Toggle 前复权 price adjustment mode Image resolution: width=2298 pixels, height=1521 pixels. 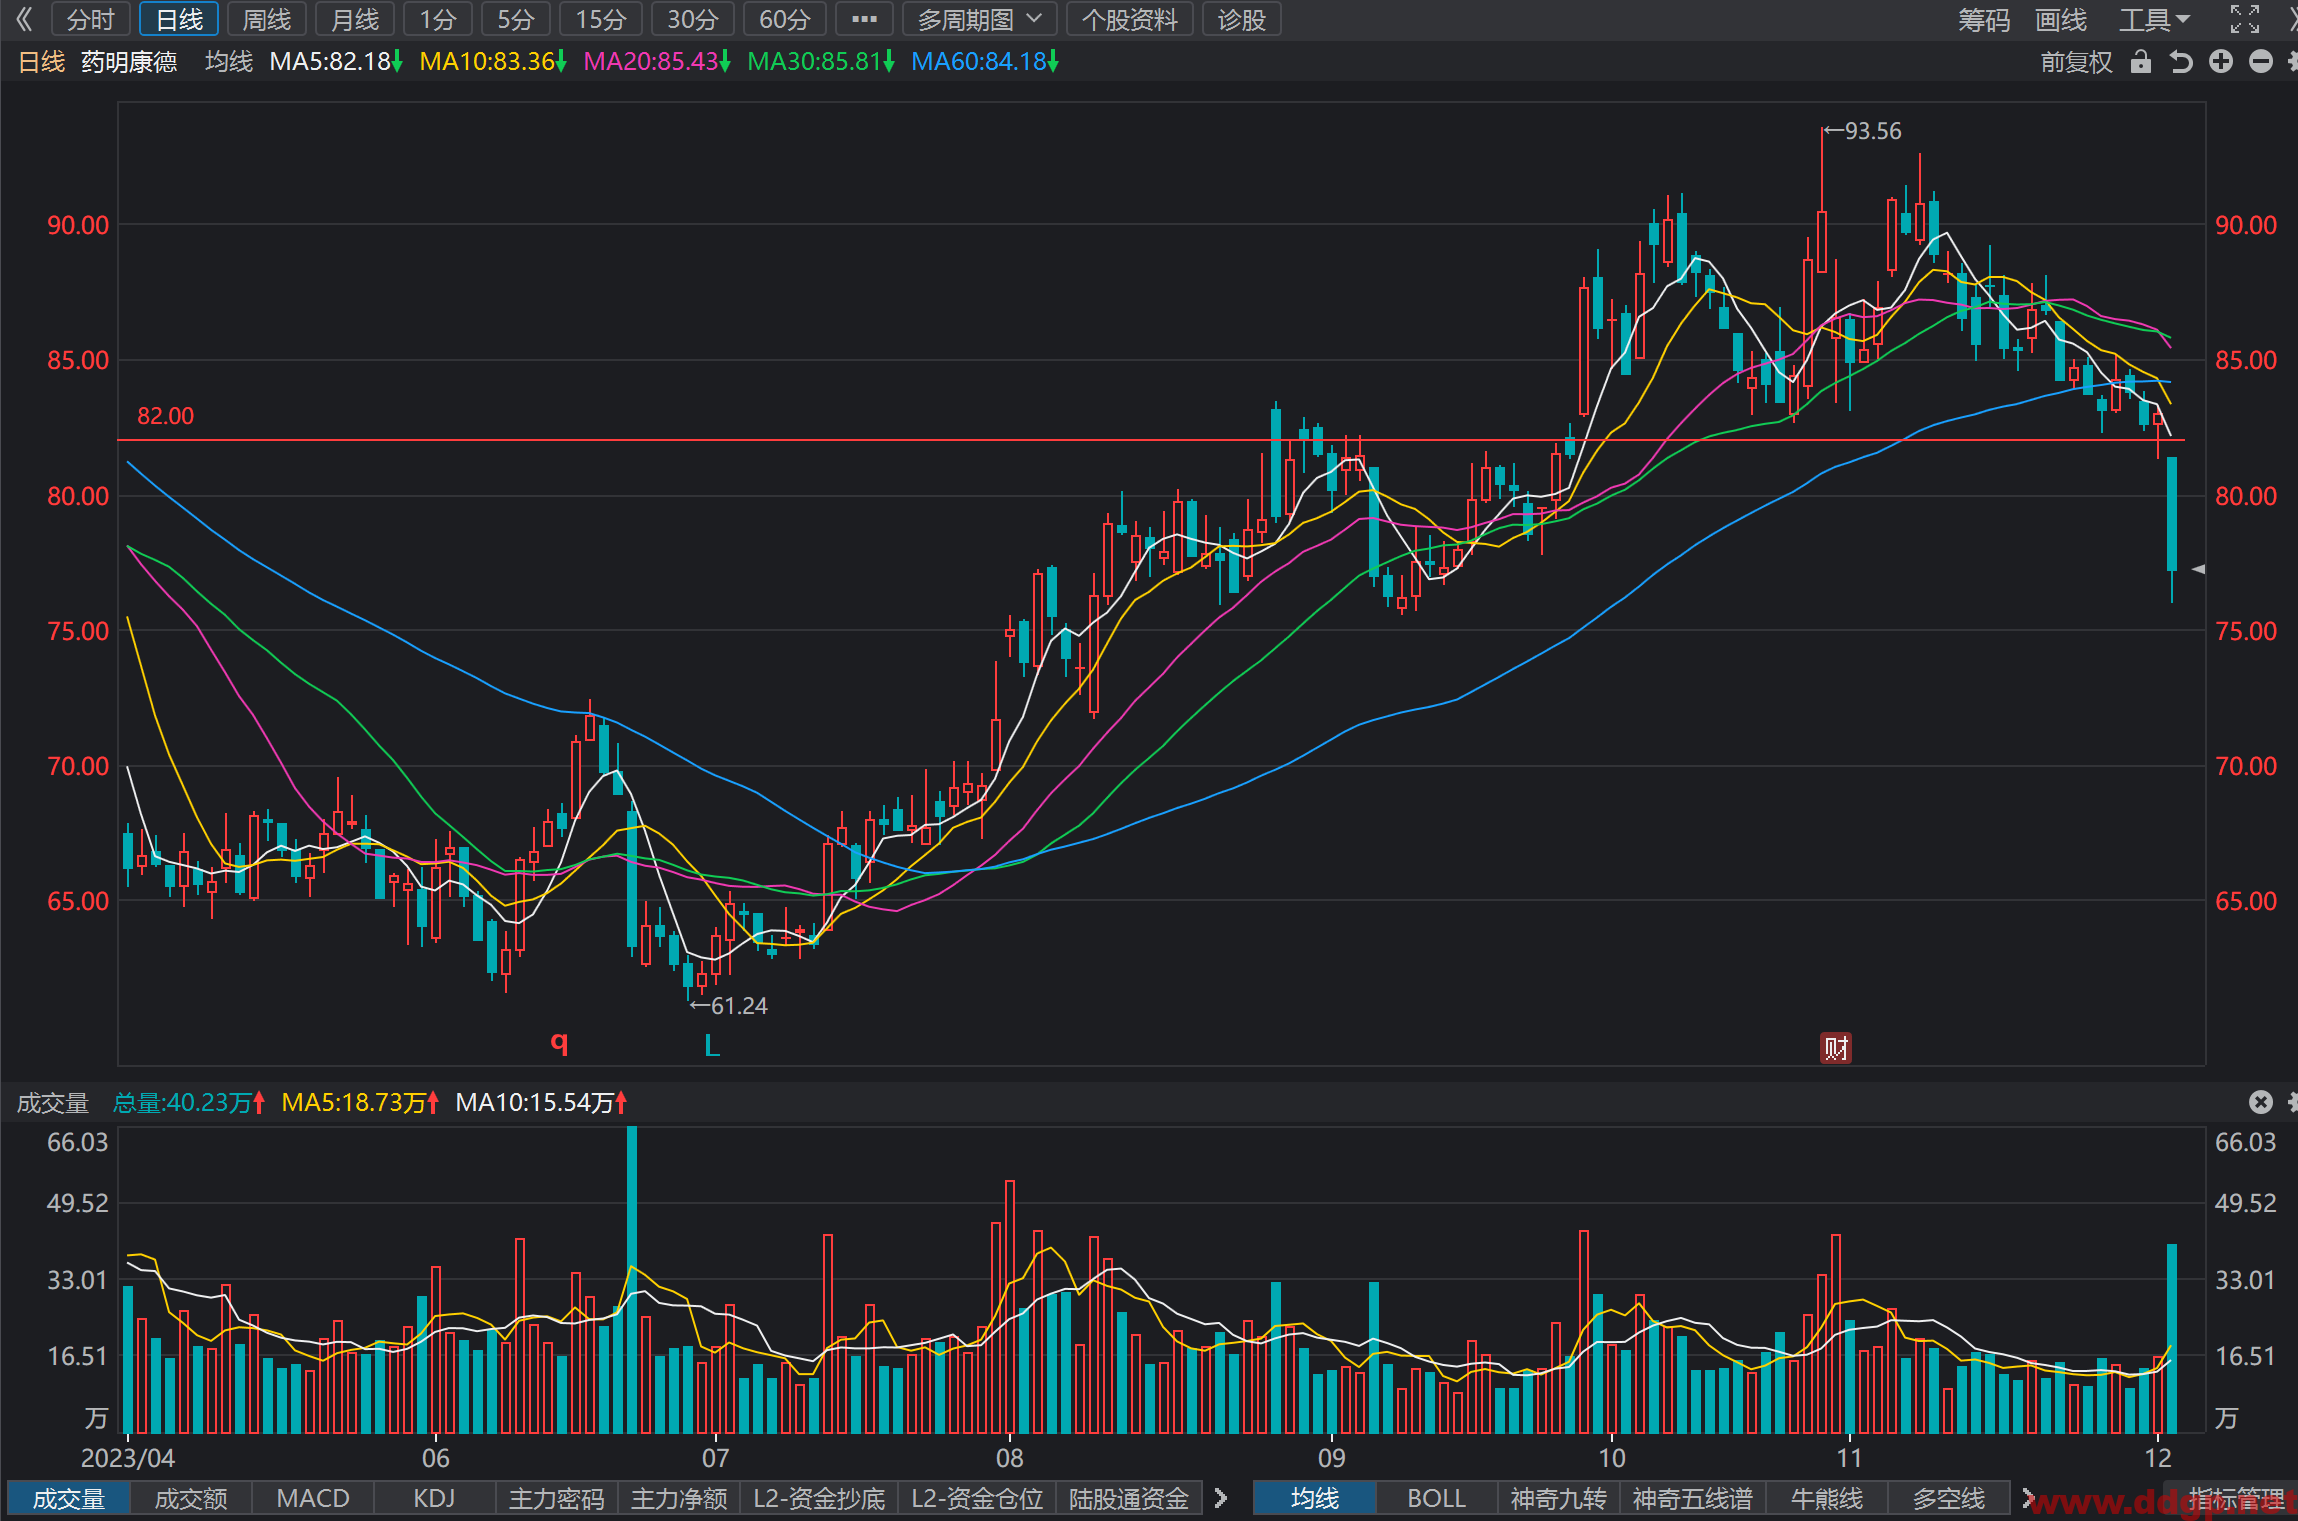[2076, 62]
